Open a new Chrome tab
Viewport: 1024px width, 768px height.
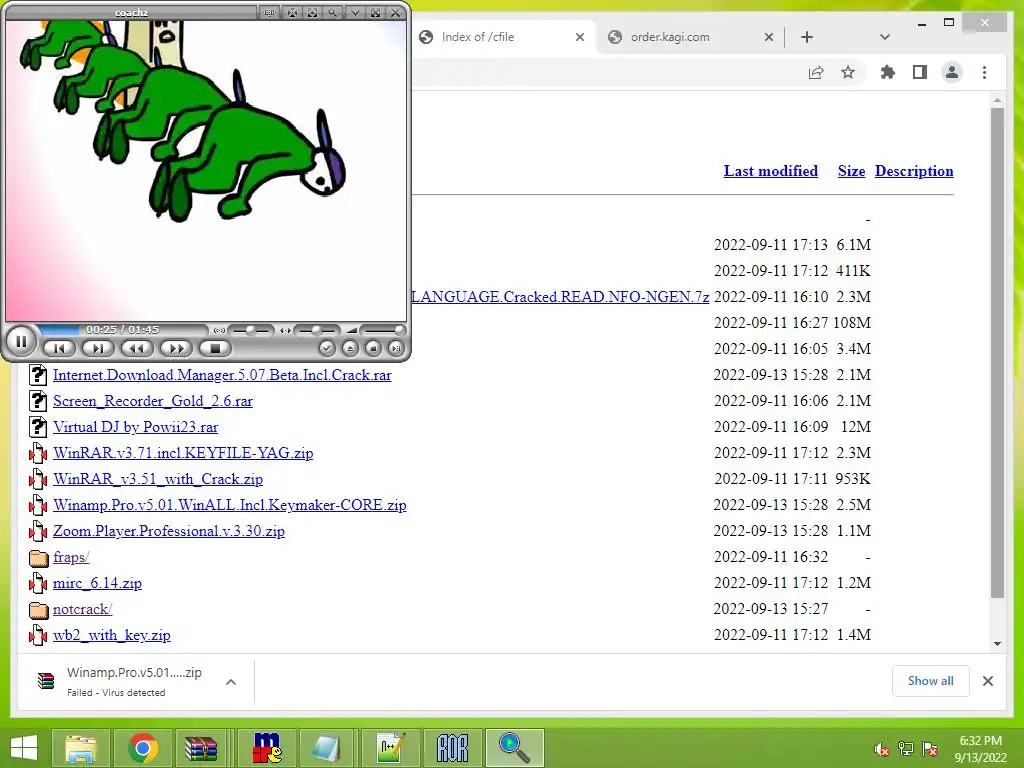807,37
